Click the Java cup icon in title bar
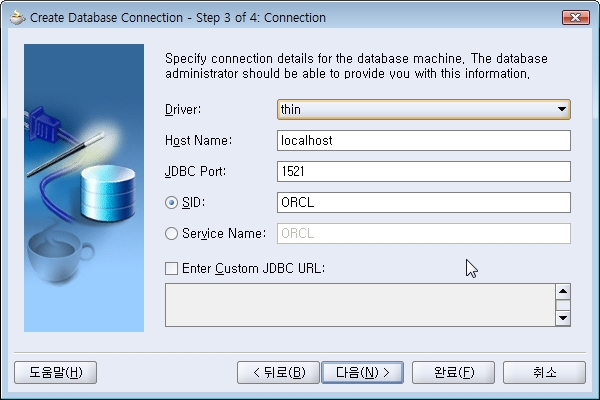 [17, 18]
